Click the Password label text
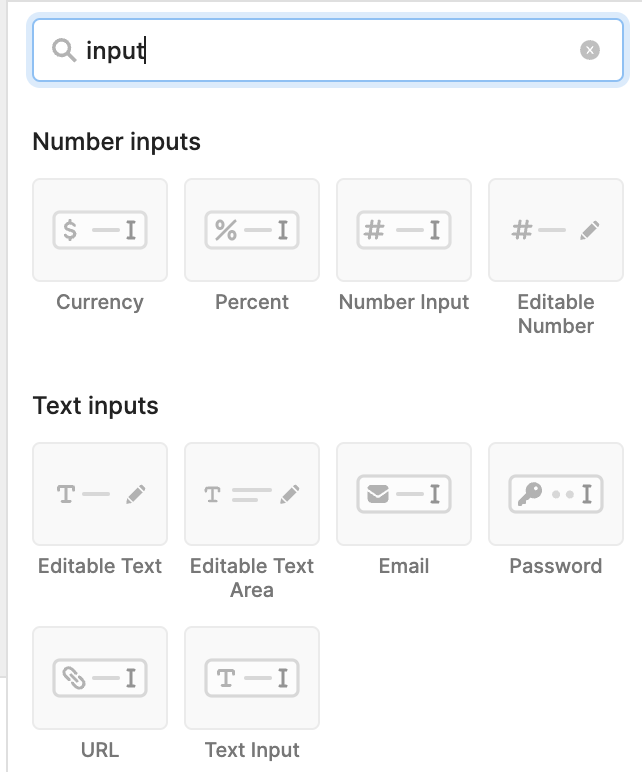The height and width of the screenshot is (772, 642). tap(556, 566)
